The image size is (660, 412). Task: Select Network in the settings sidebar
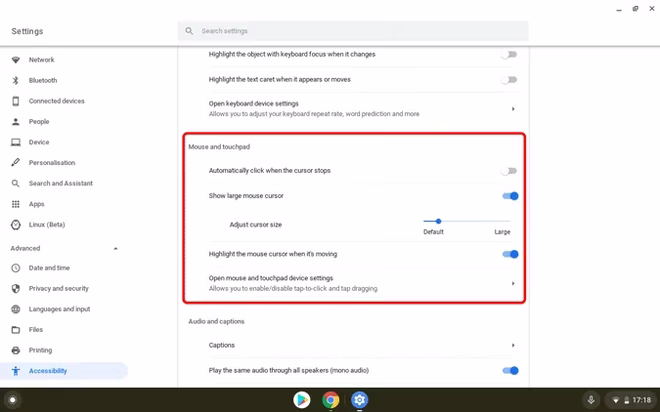42,60
